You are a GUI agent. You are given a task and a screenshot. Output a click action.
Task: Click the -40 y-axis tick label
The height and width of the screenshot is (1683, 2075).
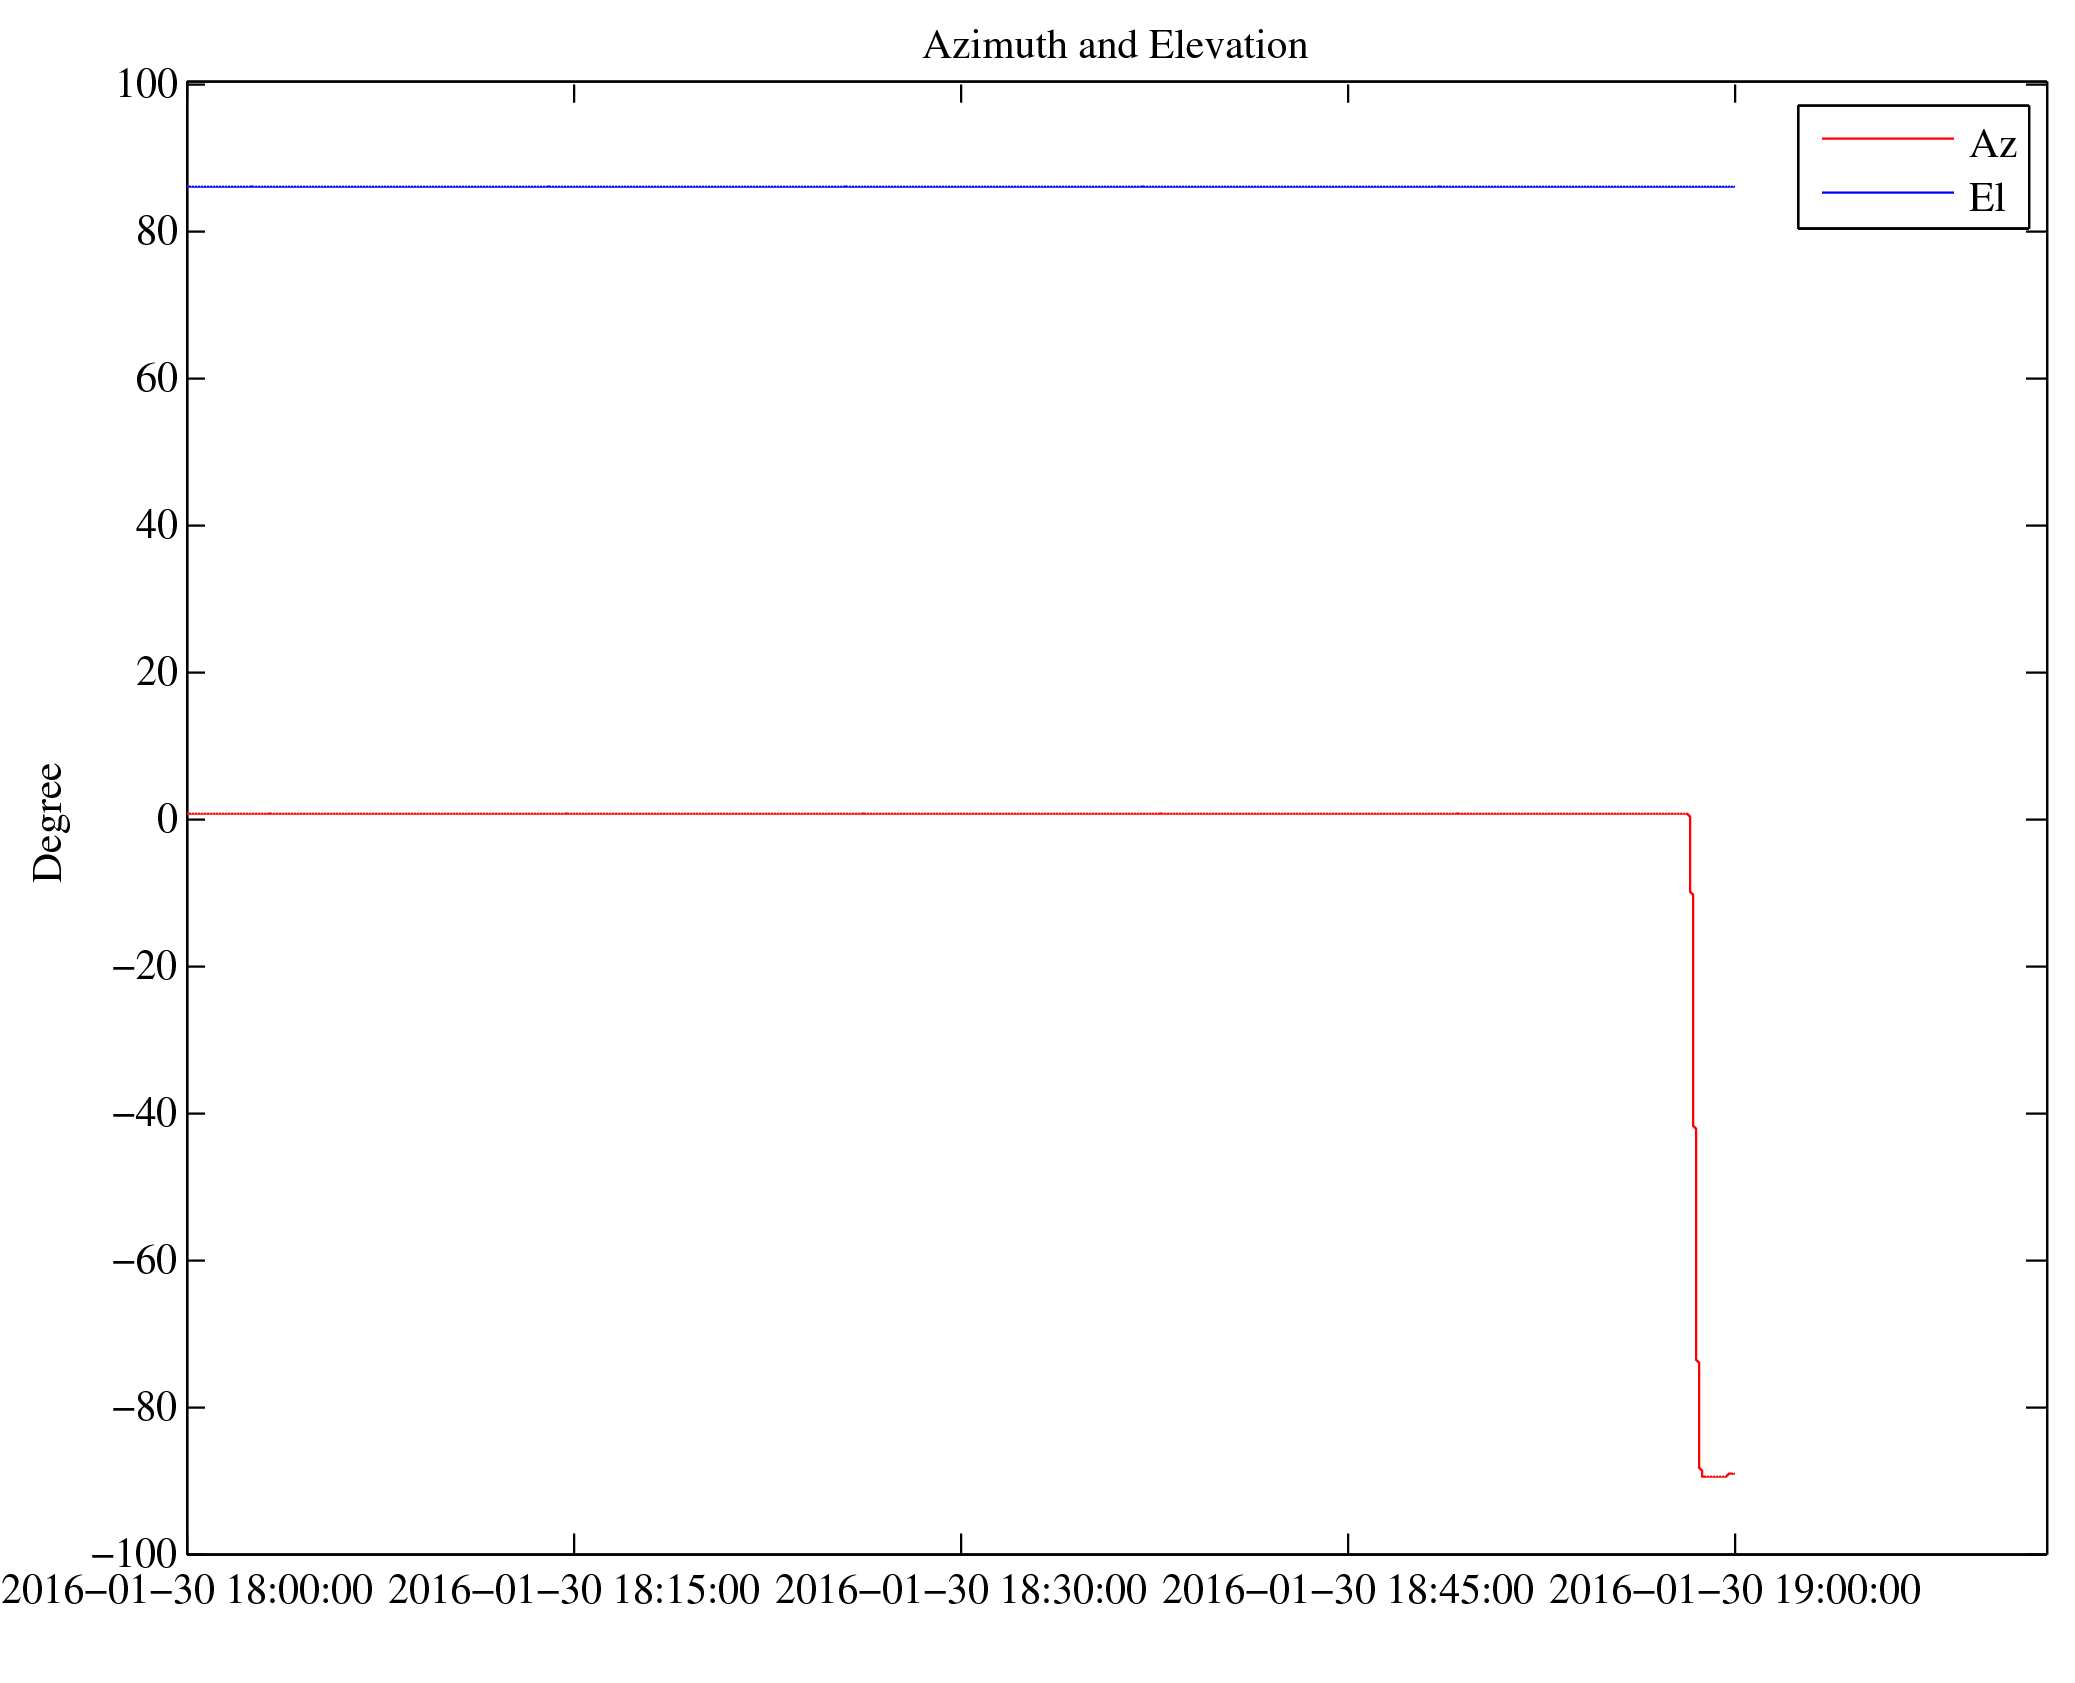tap(144, 1113)
